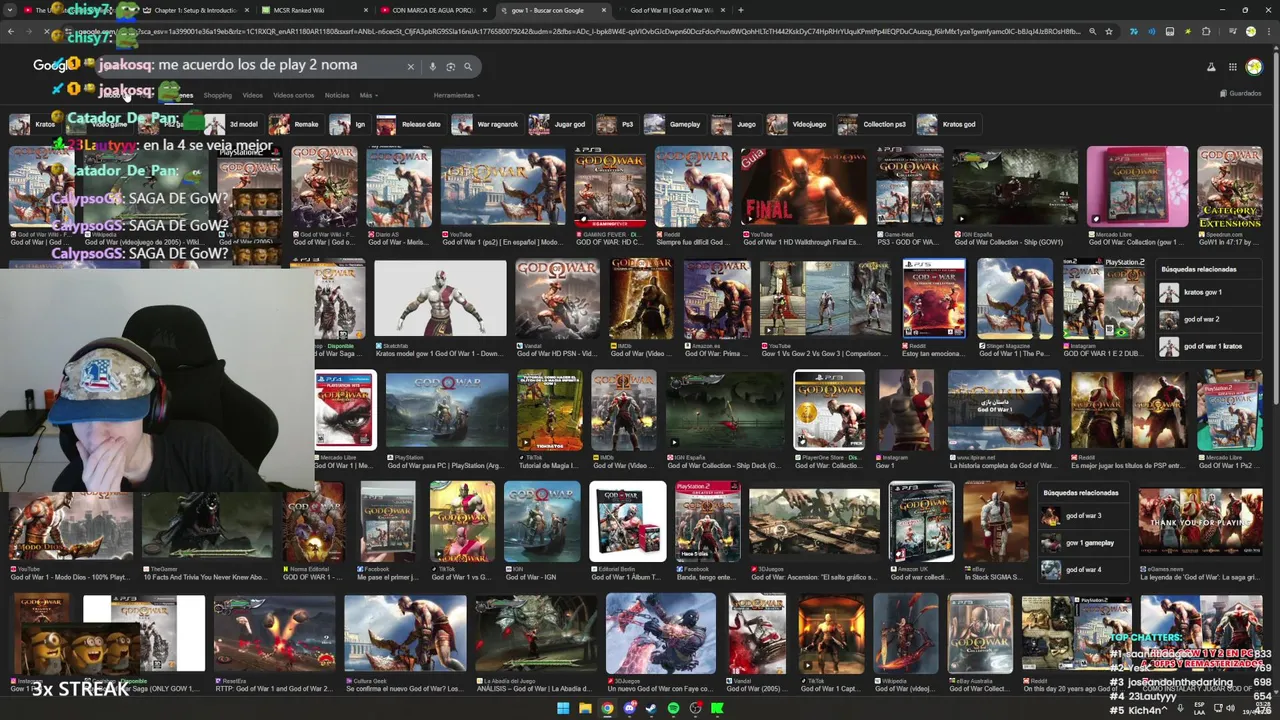Open the Sketchfab Kratos 3D model image

440,299
